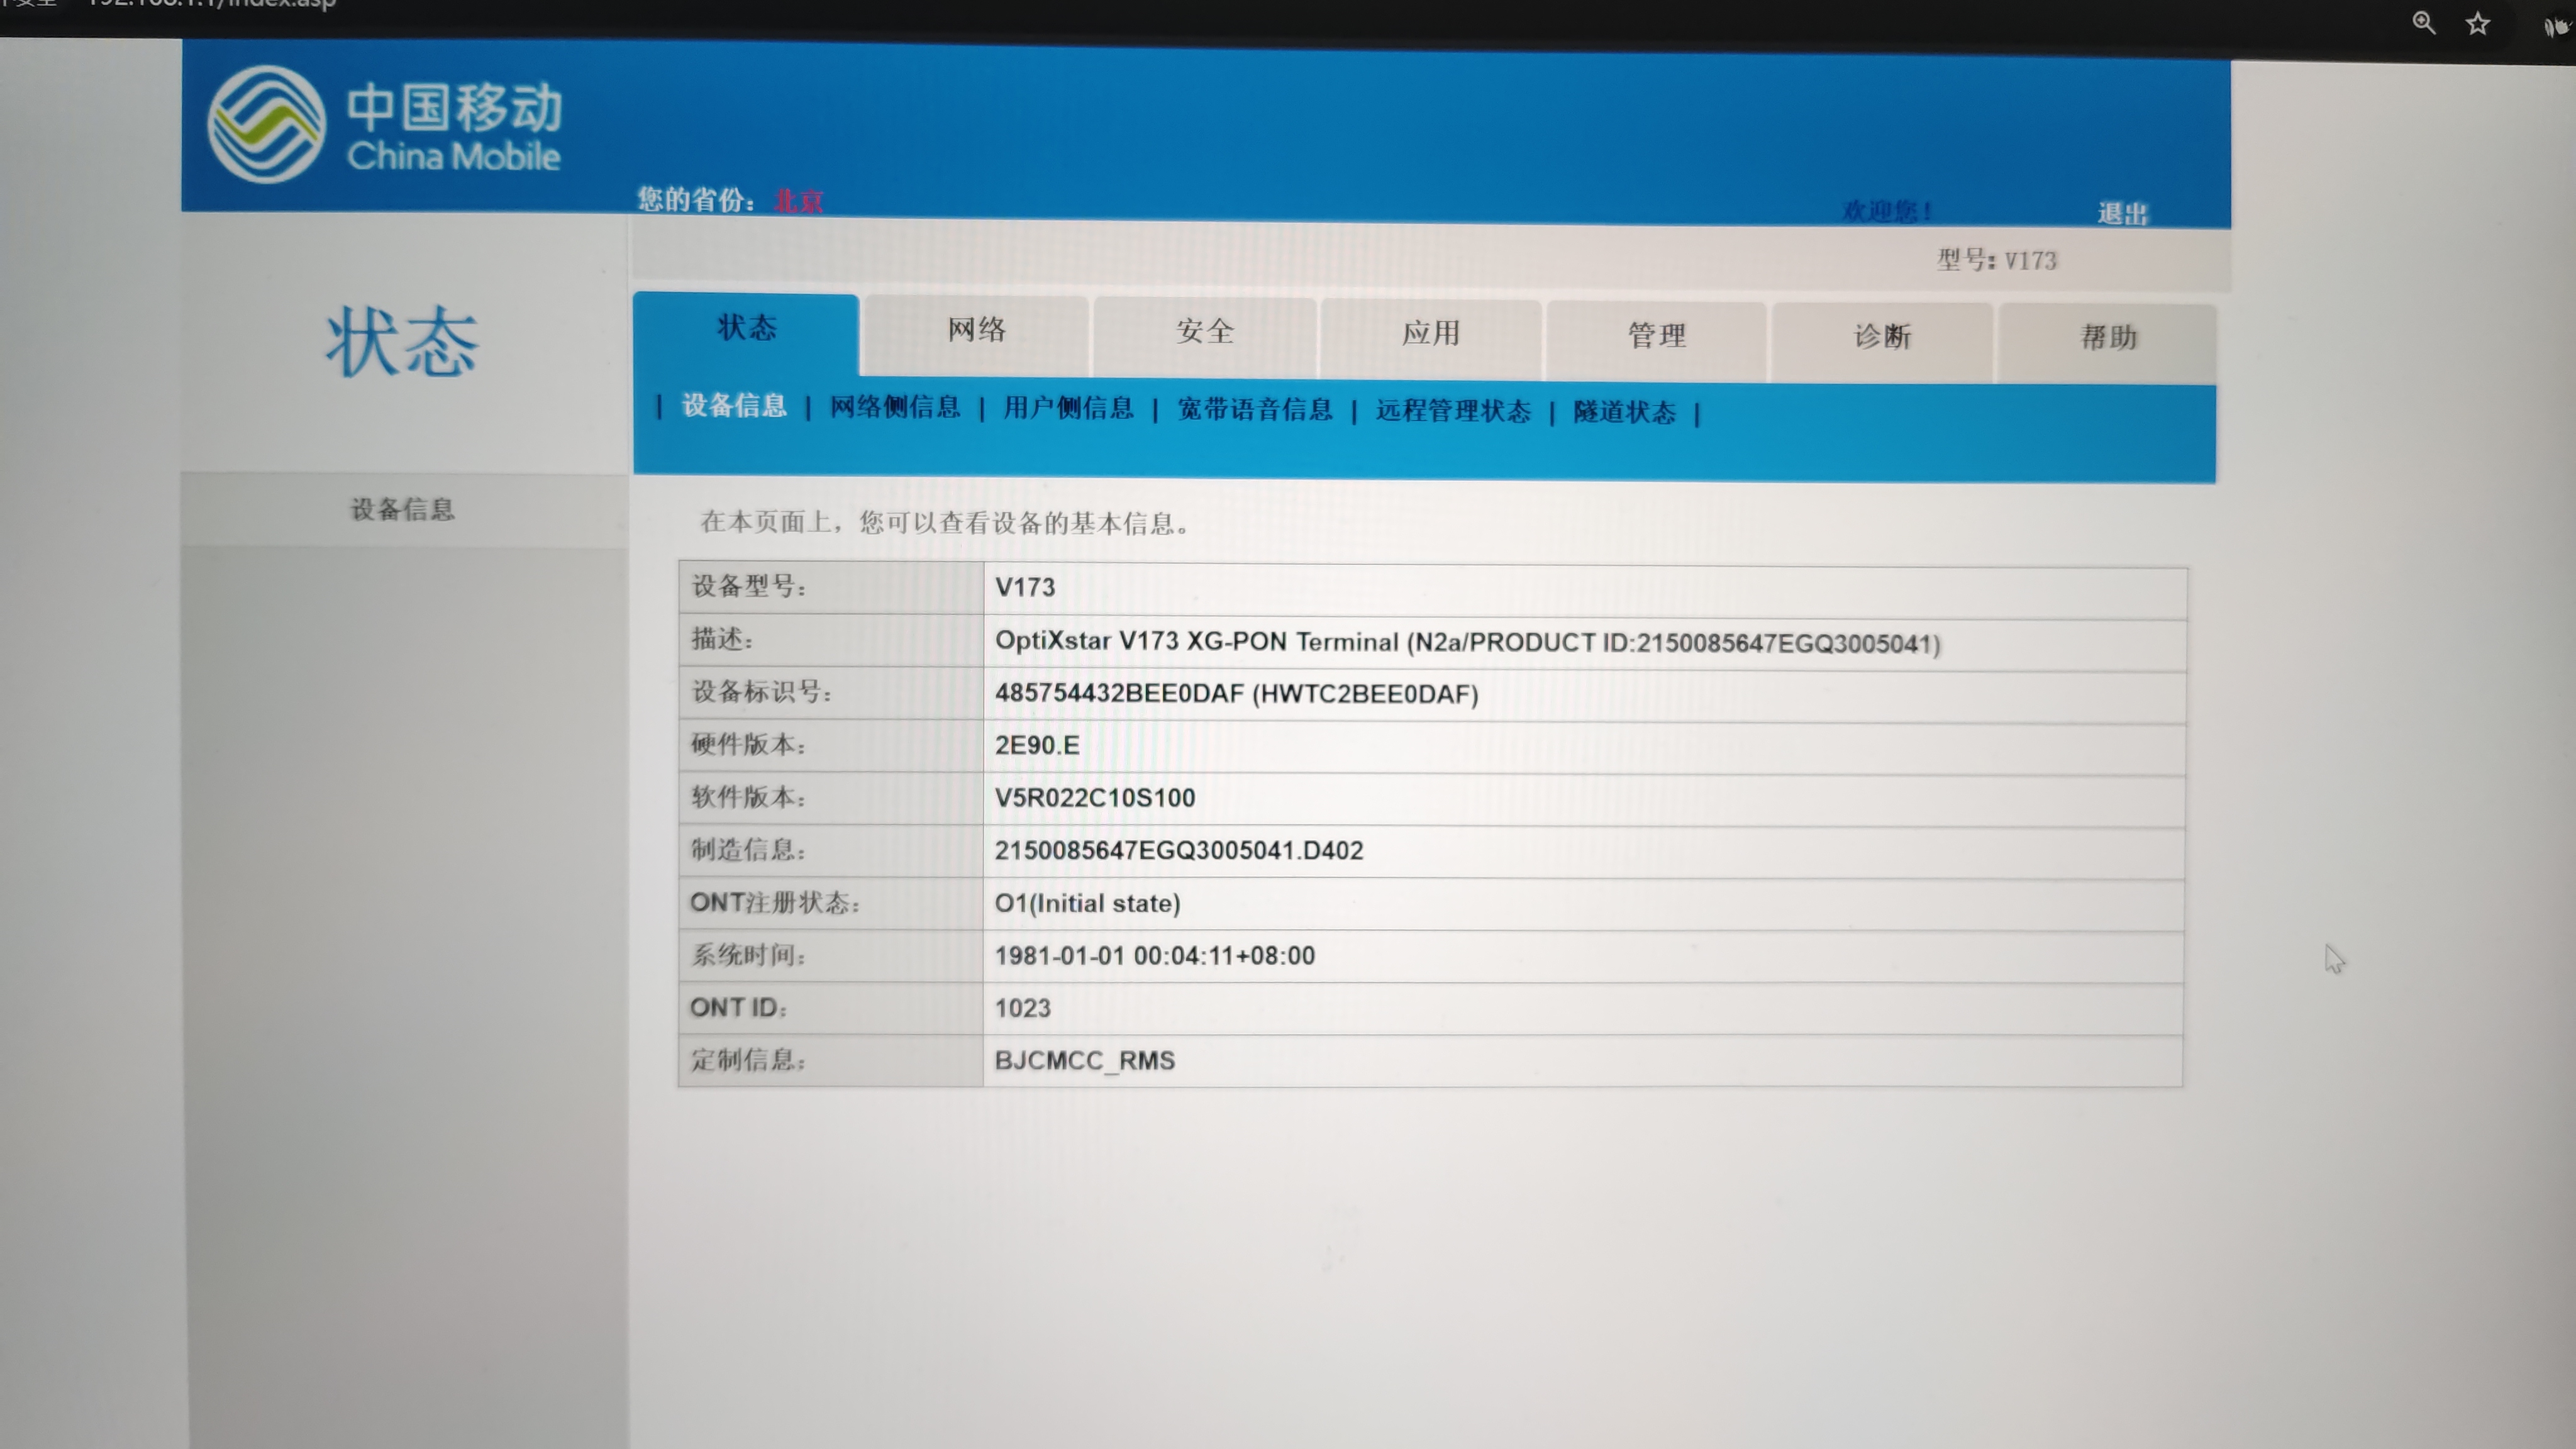Select the active 状态 tab

click(746, 328)
